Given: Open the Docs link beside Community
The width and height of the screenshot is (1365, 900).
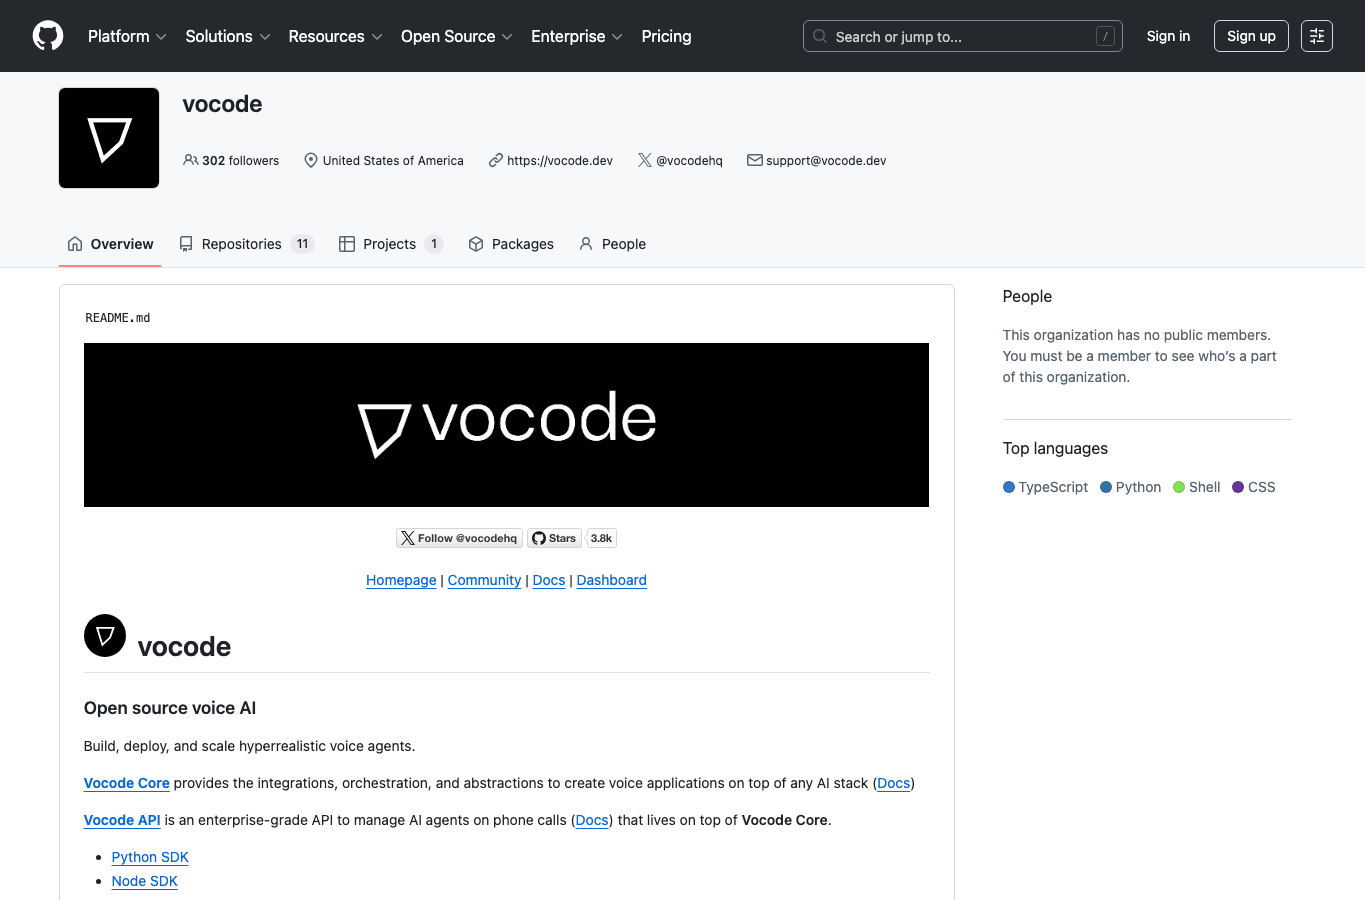Looking at the screenshot, I should (549, 580).
